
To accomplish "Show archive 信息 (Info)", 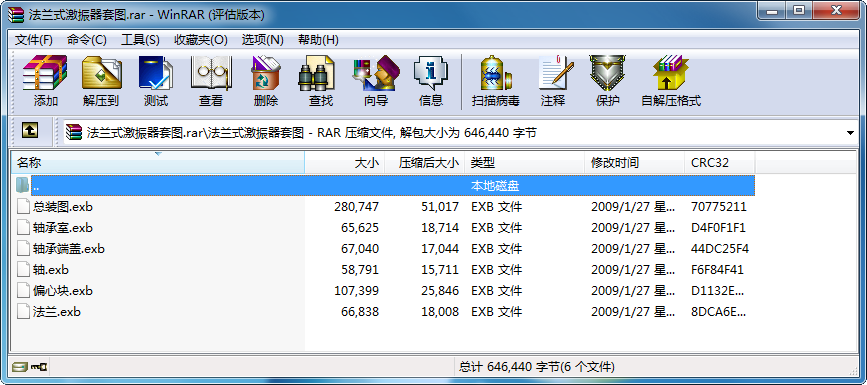I will coord(431,81).
